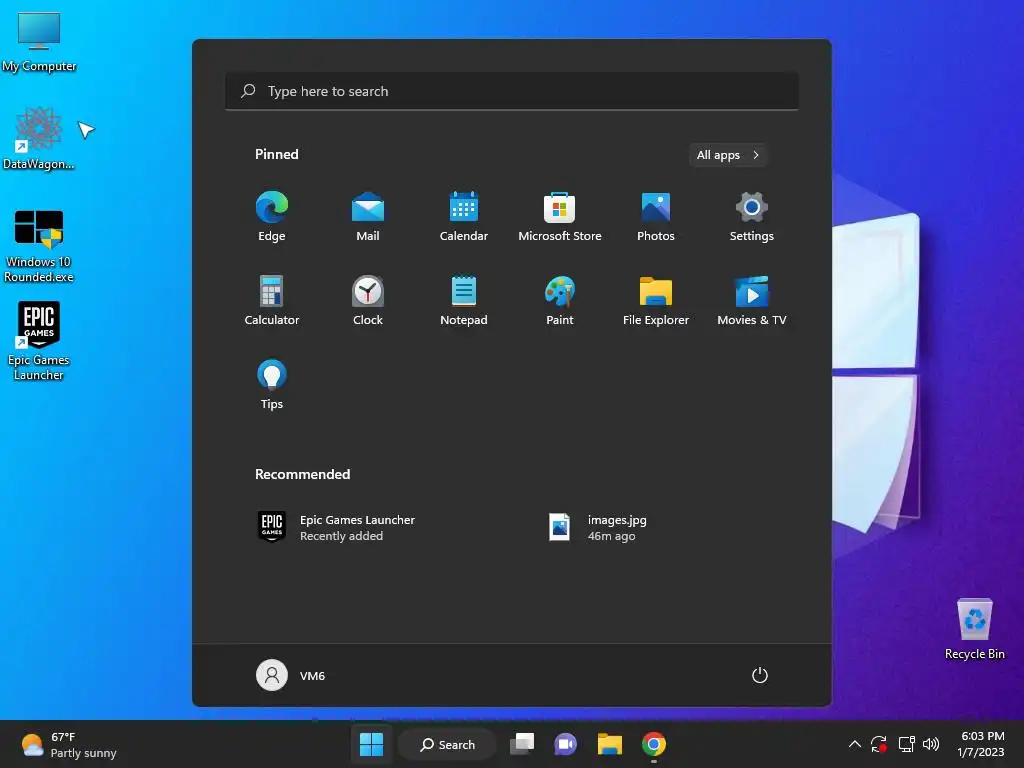
Task: Launch Notepad
Action: 464,300
